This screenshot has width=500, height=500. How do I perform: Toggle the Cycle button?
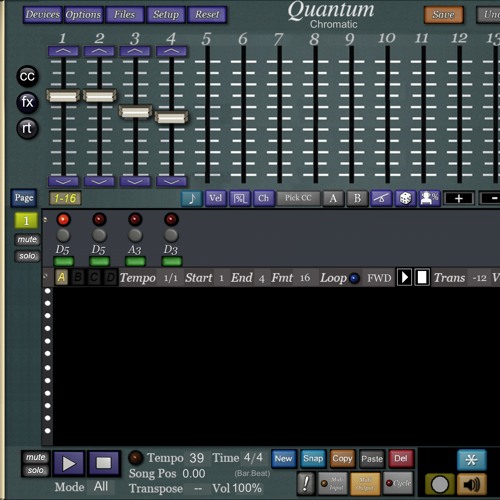click(x=399, y=483)
